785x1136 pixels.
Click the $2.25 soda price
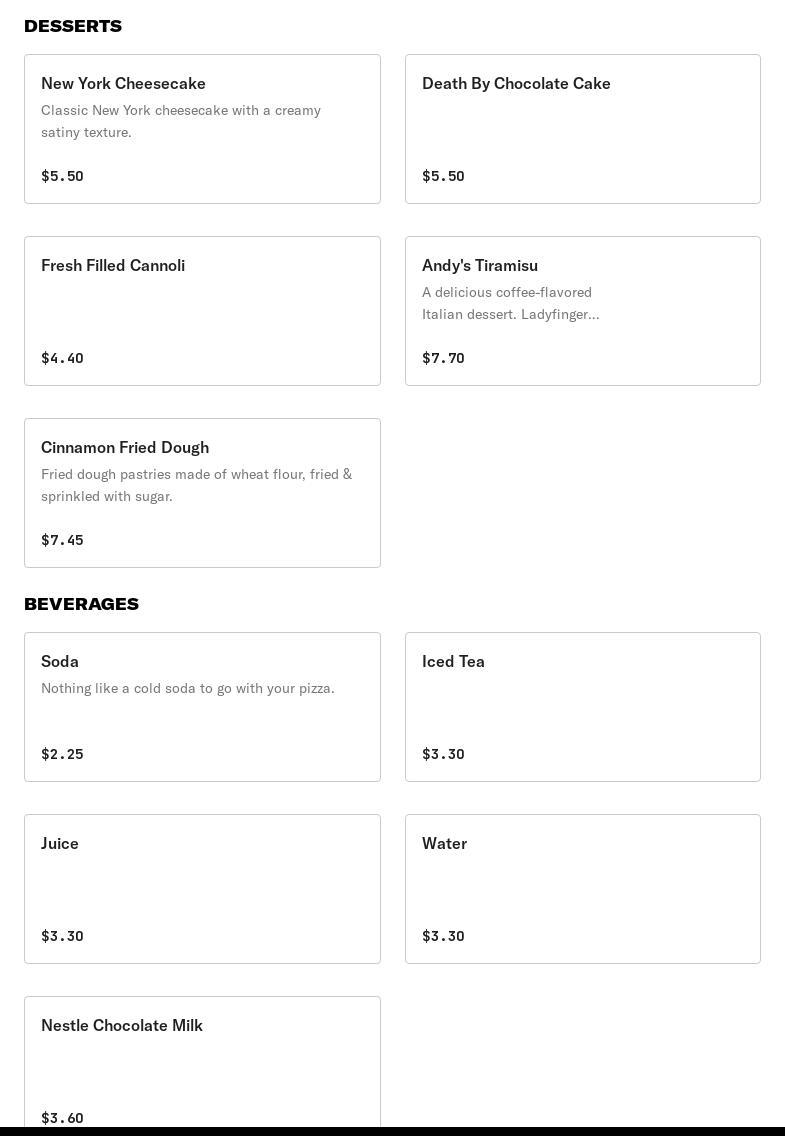click(62, 754)
